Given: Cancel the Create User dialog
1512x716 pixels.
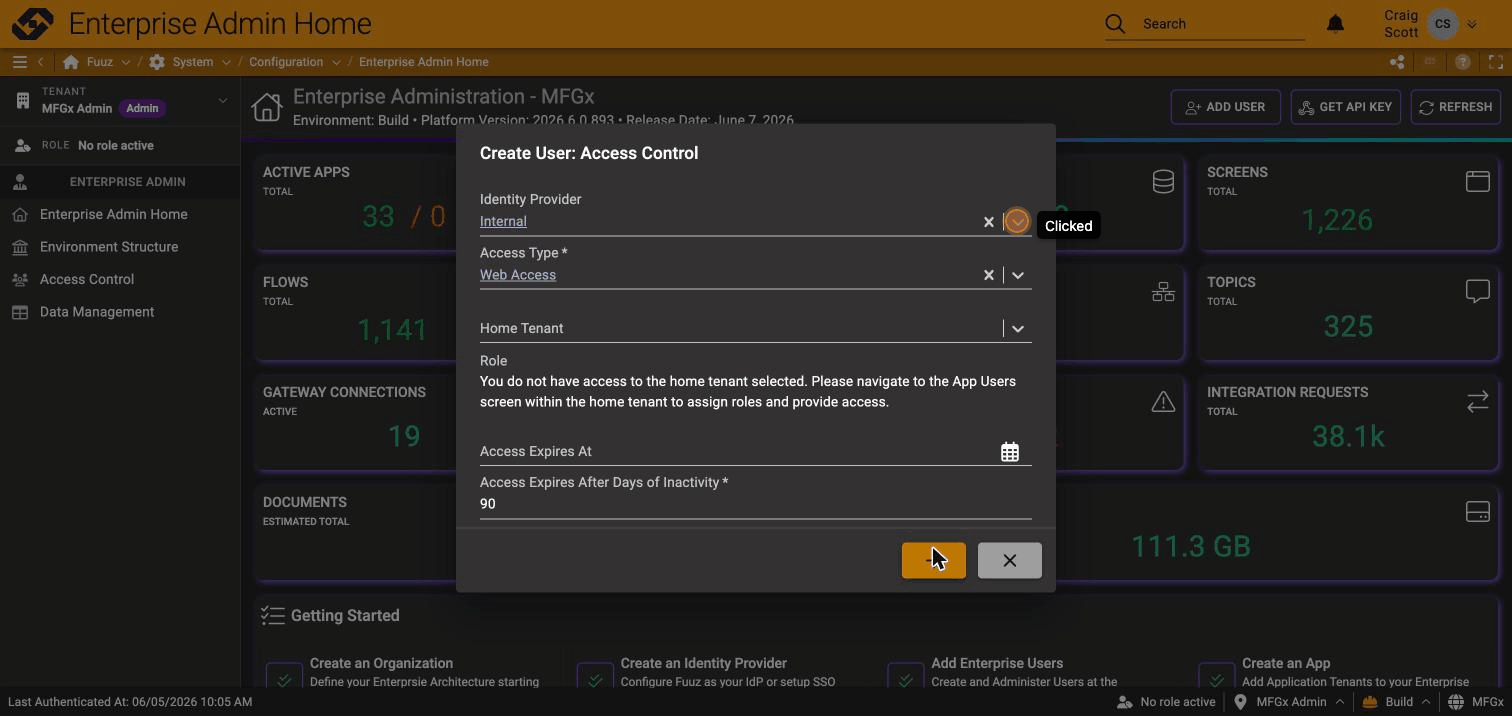Looking at the screenshot, I should [1010, 561].
